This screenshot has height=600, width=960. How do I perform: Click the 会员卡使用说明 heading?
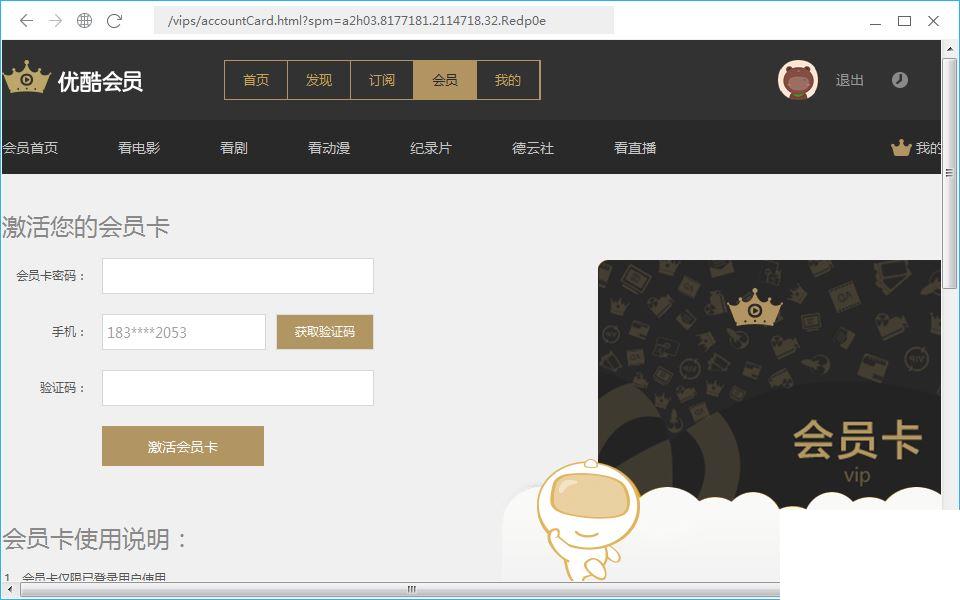pos(95,539)
